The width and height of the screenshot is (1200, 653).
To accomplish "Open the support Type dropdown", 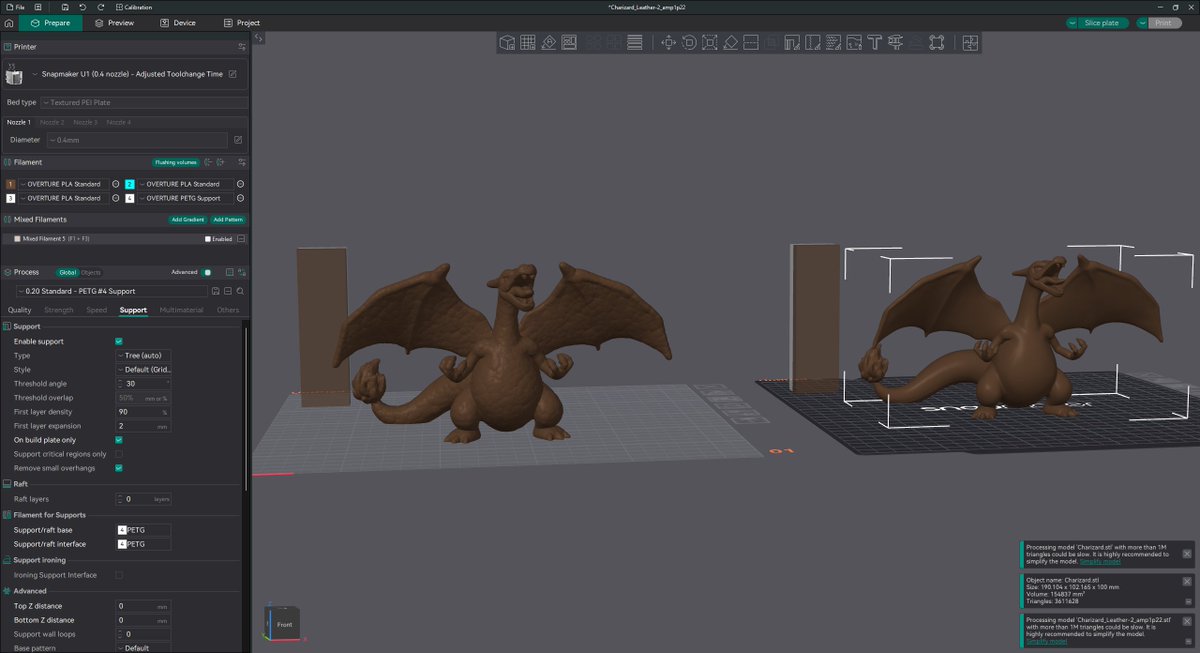I will point(144,355).
